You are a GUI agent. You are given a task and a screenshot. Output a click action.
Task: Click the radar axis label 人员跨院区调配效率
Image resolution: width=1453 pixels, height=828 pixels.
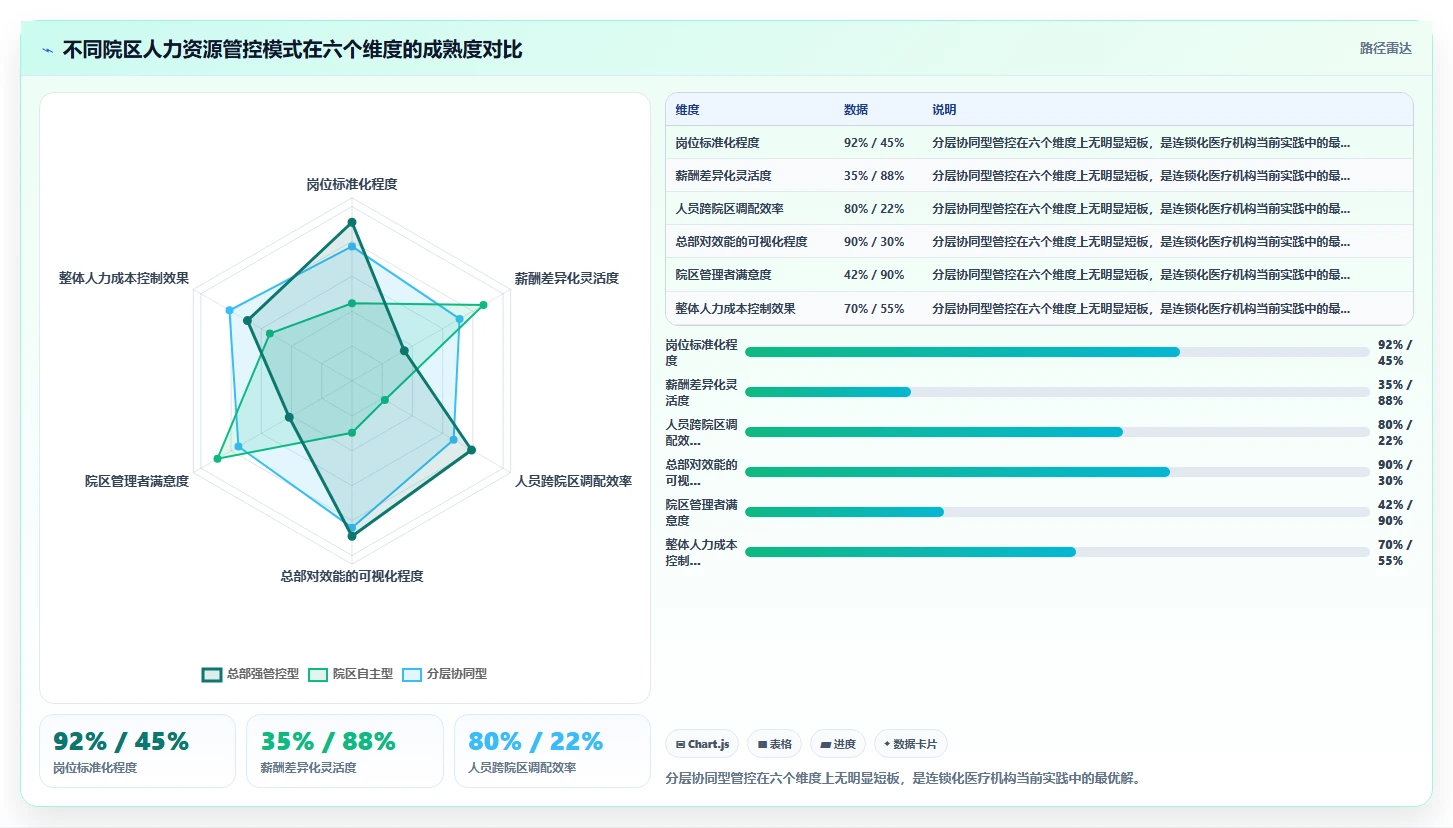(x=573, y=482)
